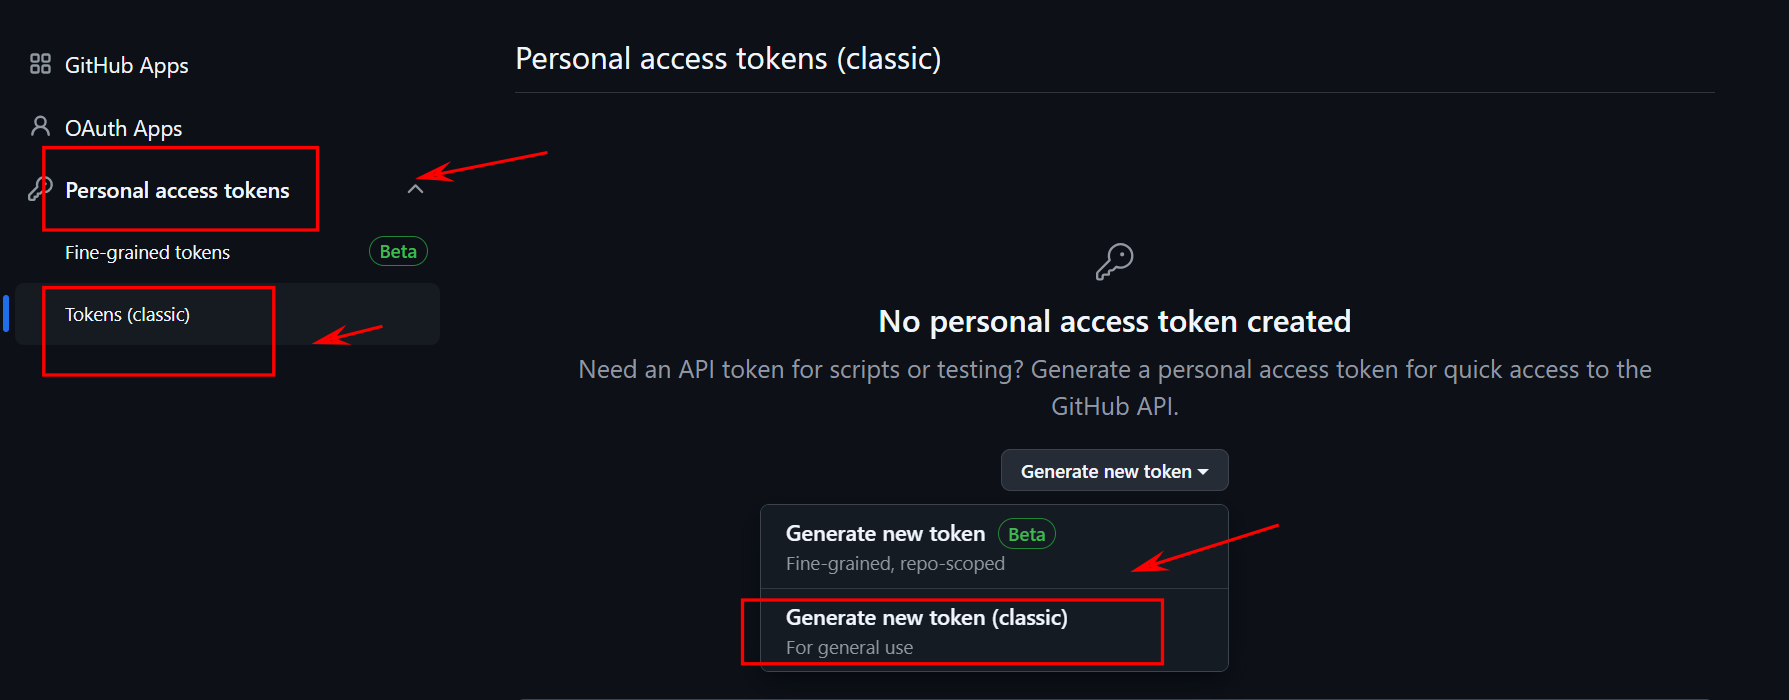The width and height of the screenshot is (1789, 700).
Task: Open Fine-grained tokens page
Action: (x=147, y=252)
